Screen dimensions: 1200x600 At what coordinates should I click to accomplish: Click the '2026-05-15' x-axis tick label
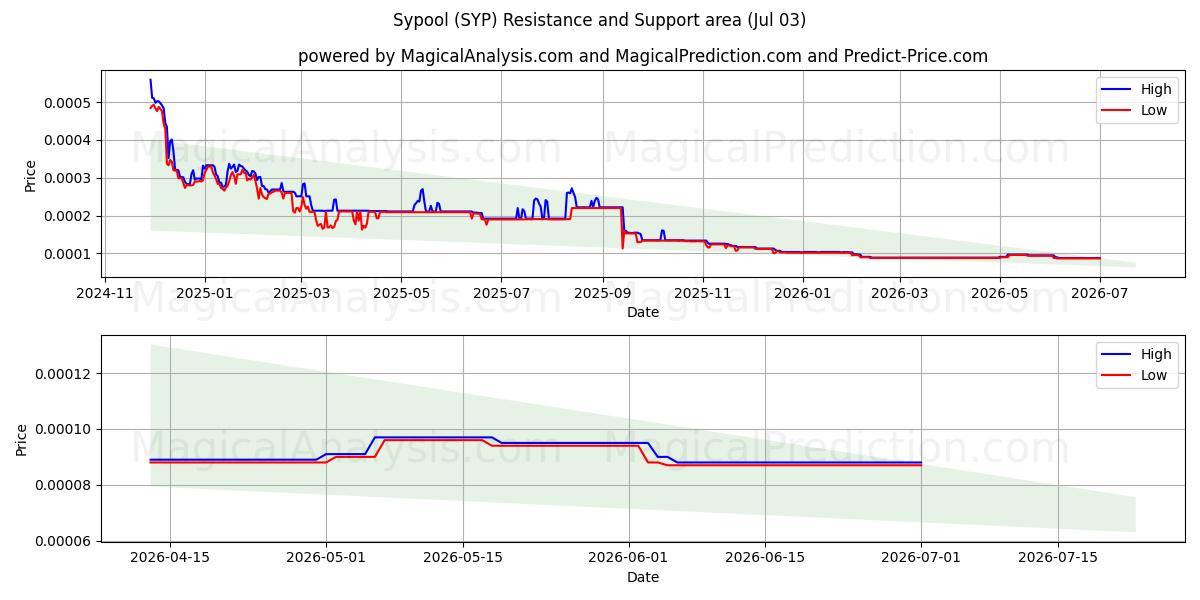click(x=463, y=558)
